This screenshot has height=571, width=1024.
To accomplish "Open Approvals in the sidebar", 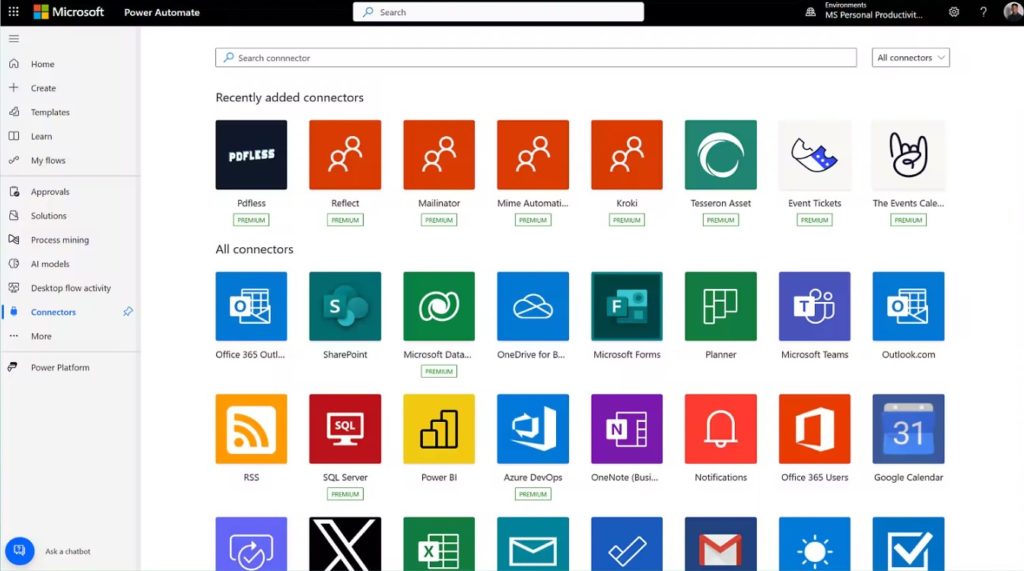I will 50,192.
